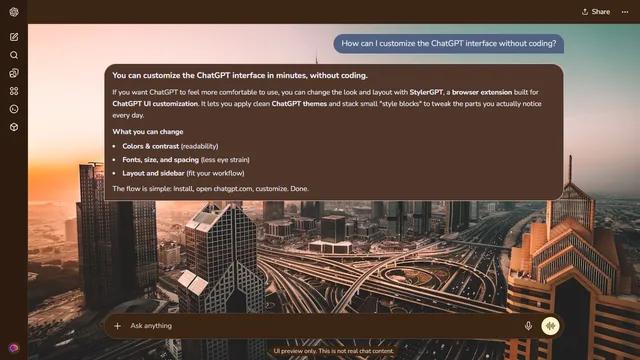Start a new chat with compose icon
Screen dimensions: 640x360
(14, 37)
